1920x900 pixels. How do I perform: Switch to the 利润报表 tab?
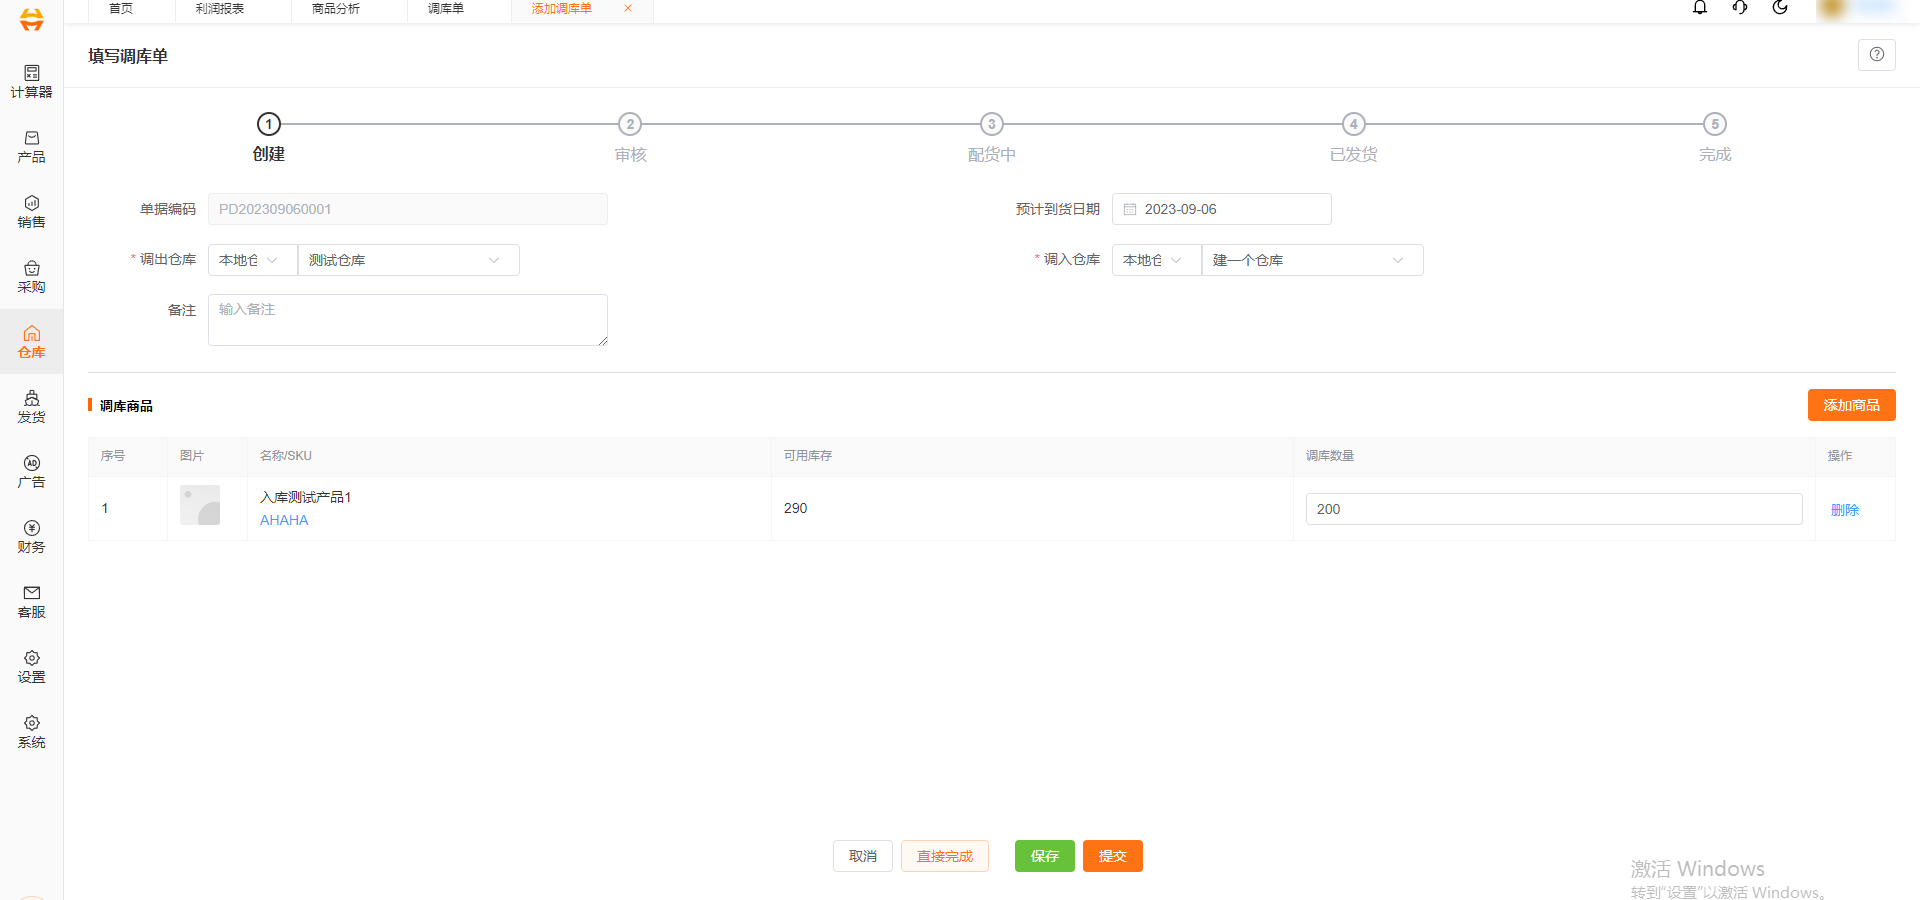(220, 9)
